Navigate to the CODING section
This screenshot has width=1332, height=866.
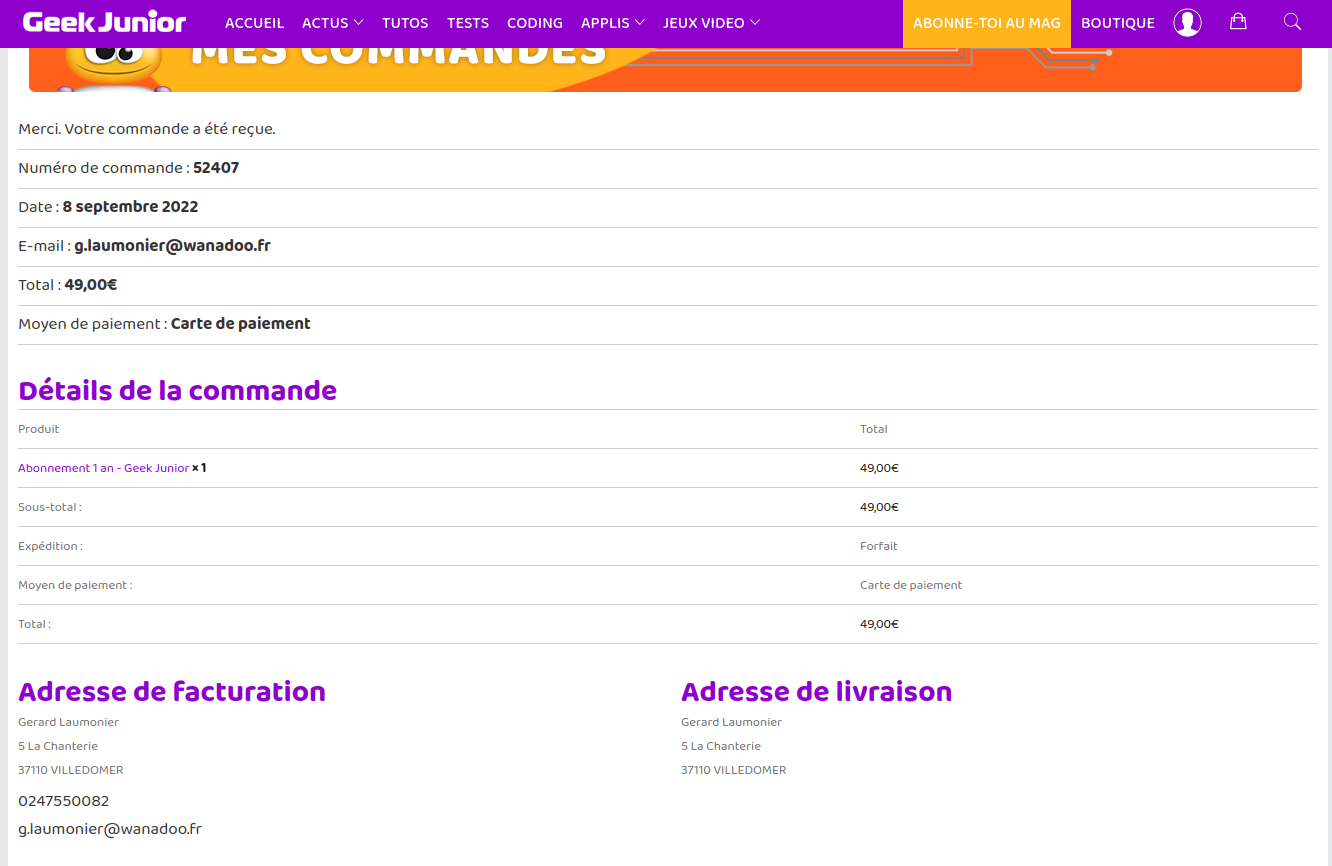click(535, 23)
